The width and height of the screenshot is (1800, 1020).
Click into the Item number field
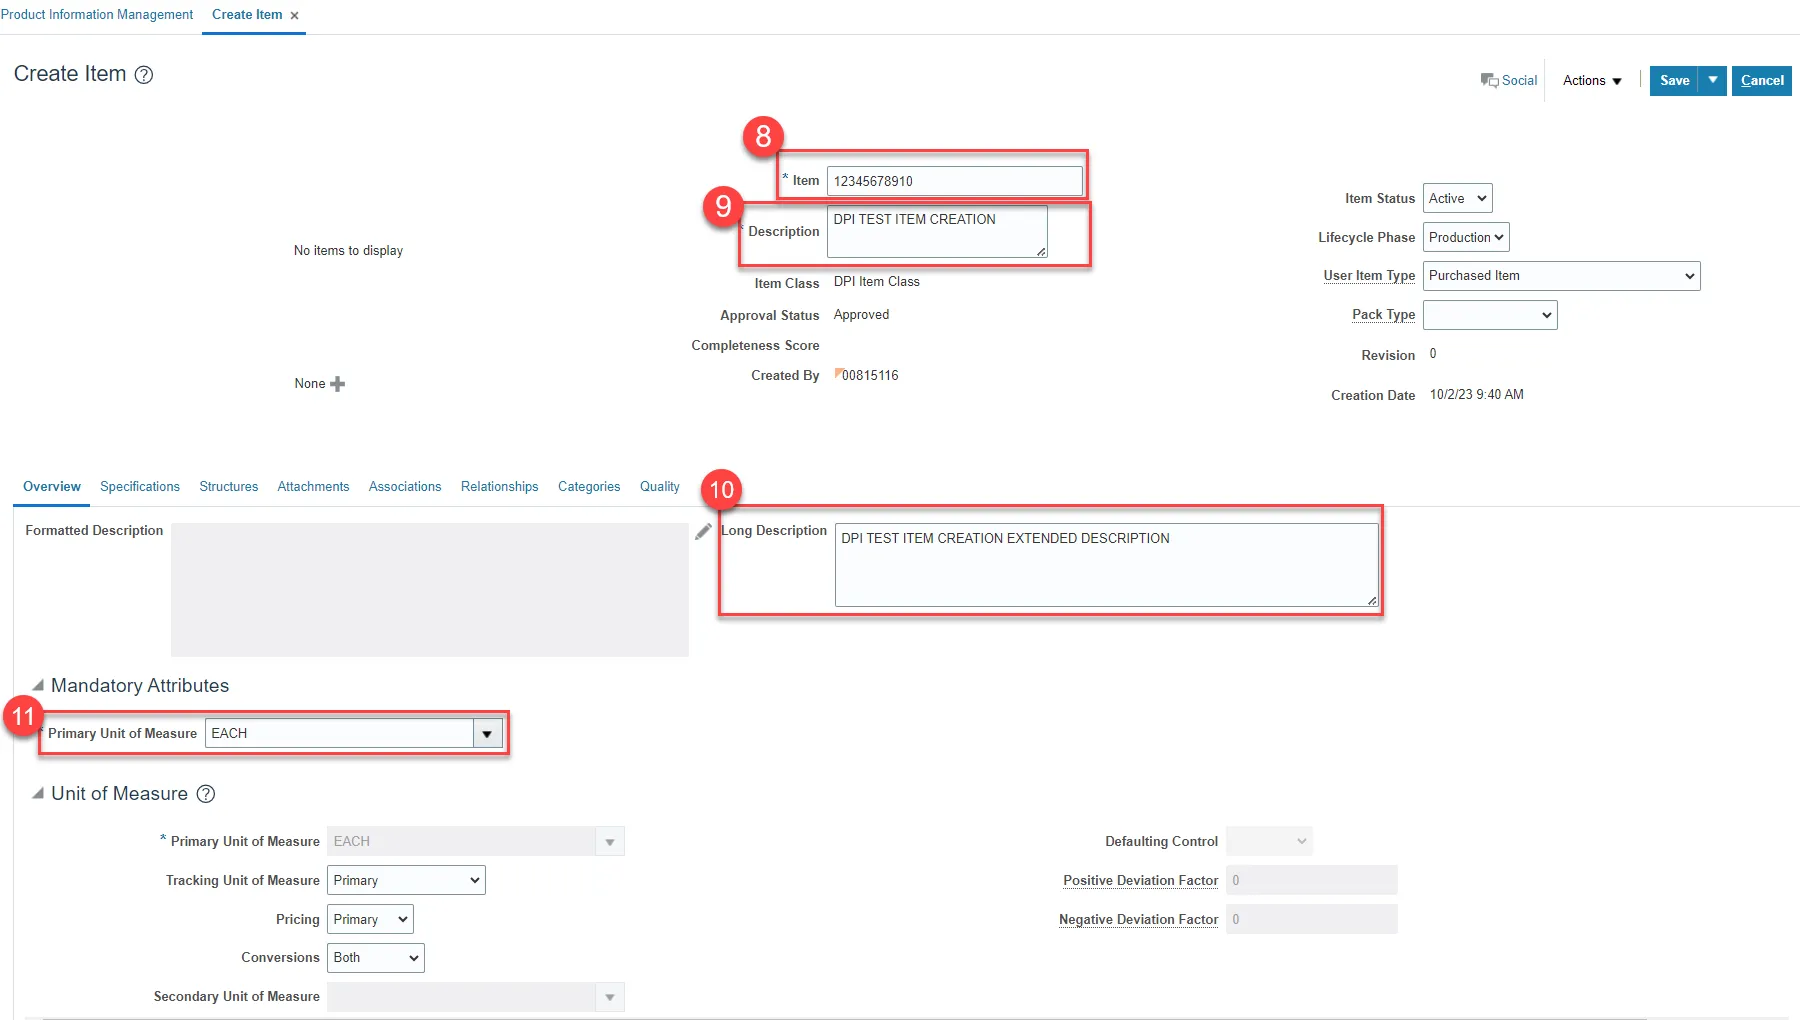pos(954,181)
